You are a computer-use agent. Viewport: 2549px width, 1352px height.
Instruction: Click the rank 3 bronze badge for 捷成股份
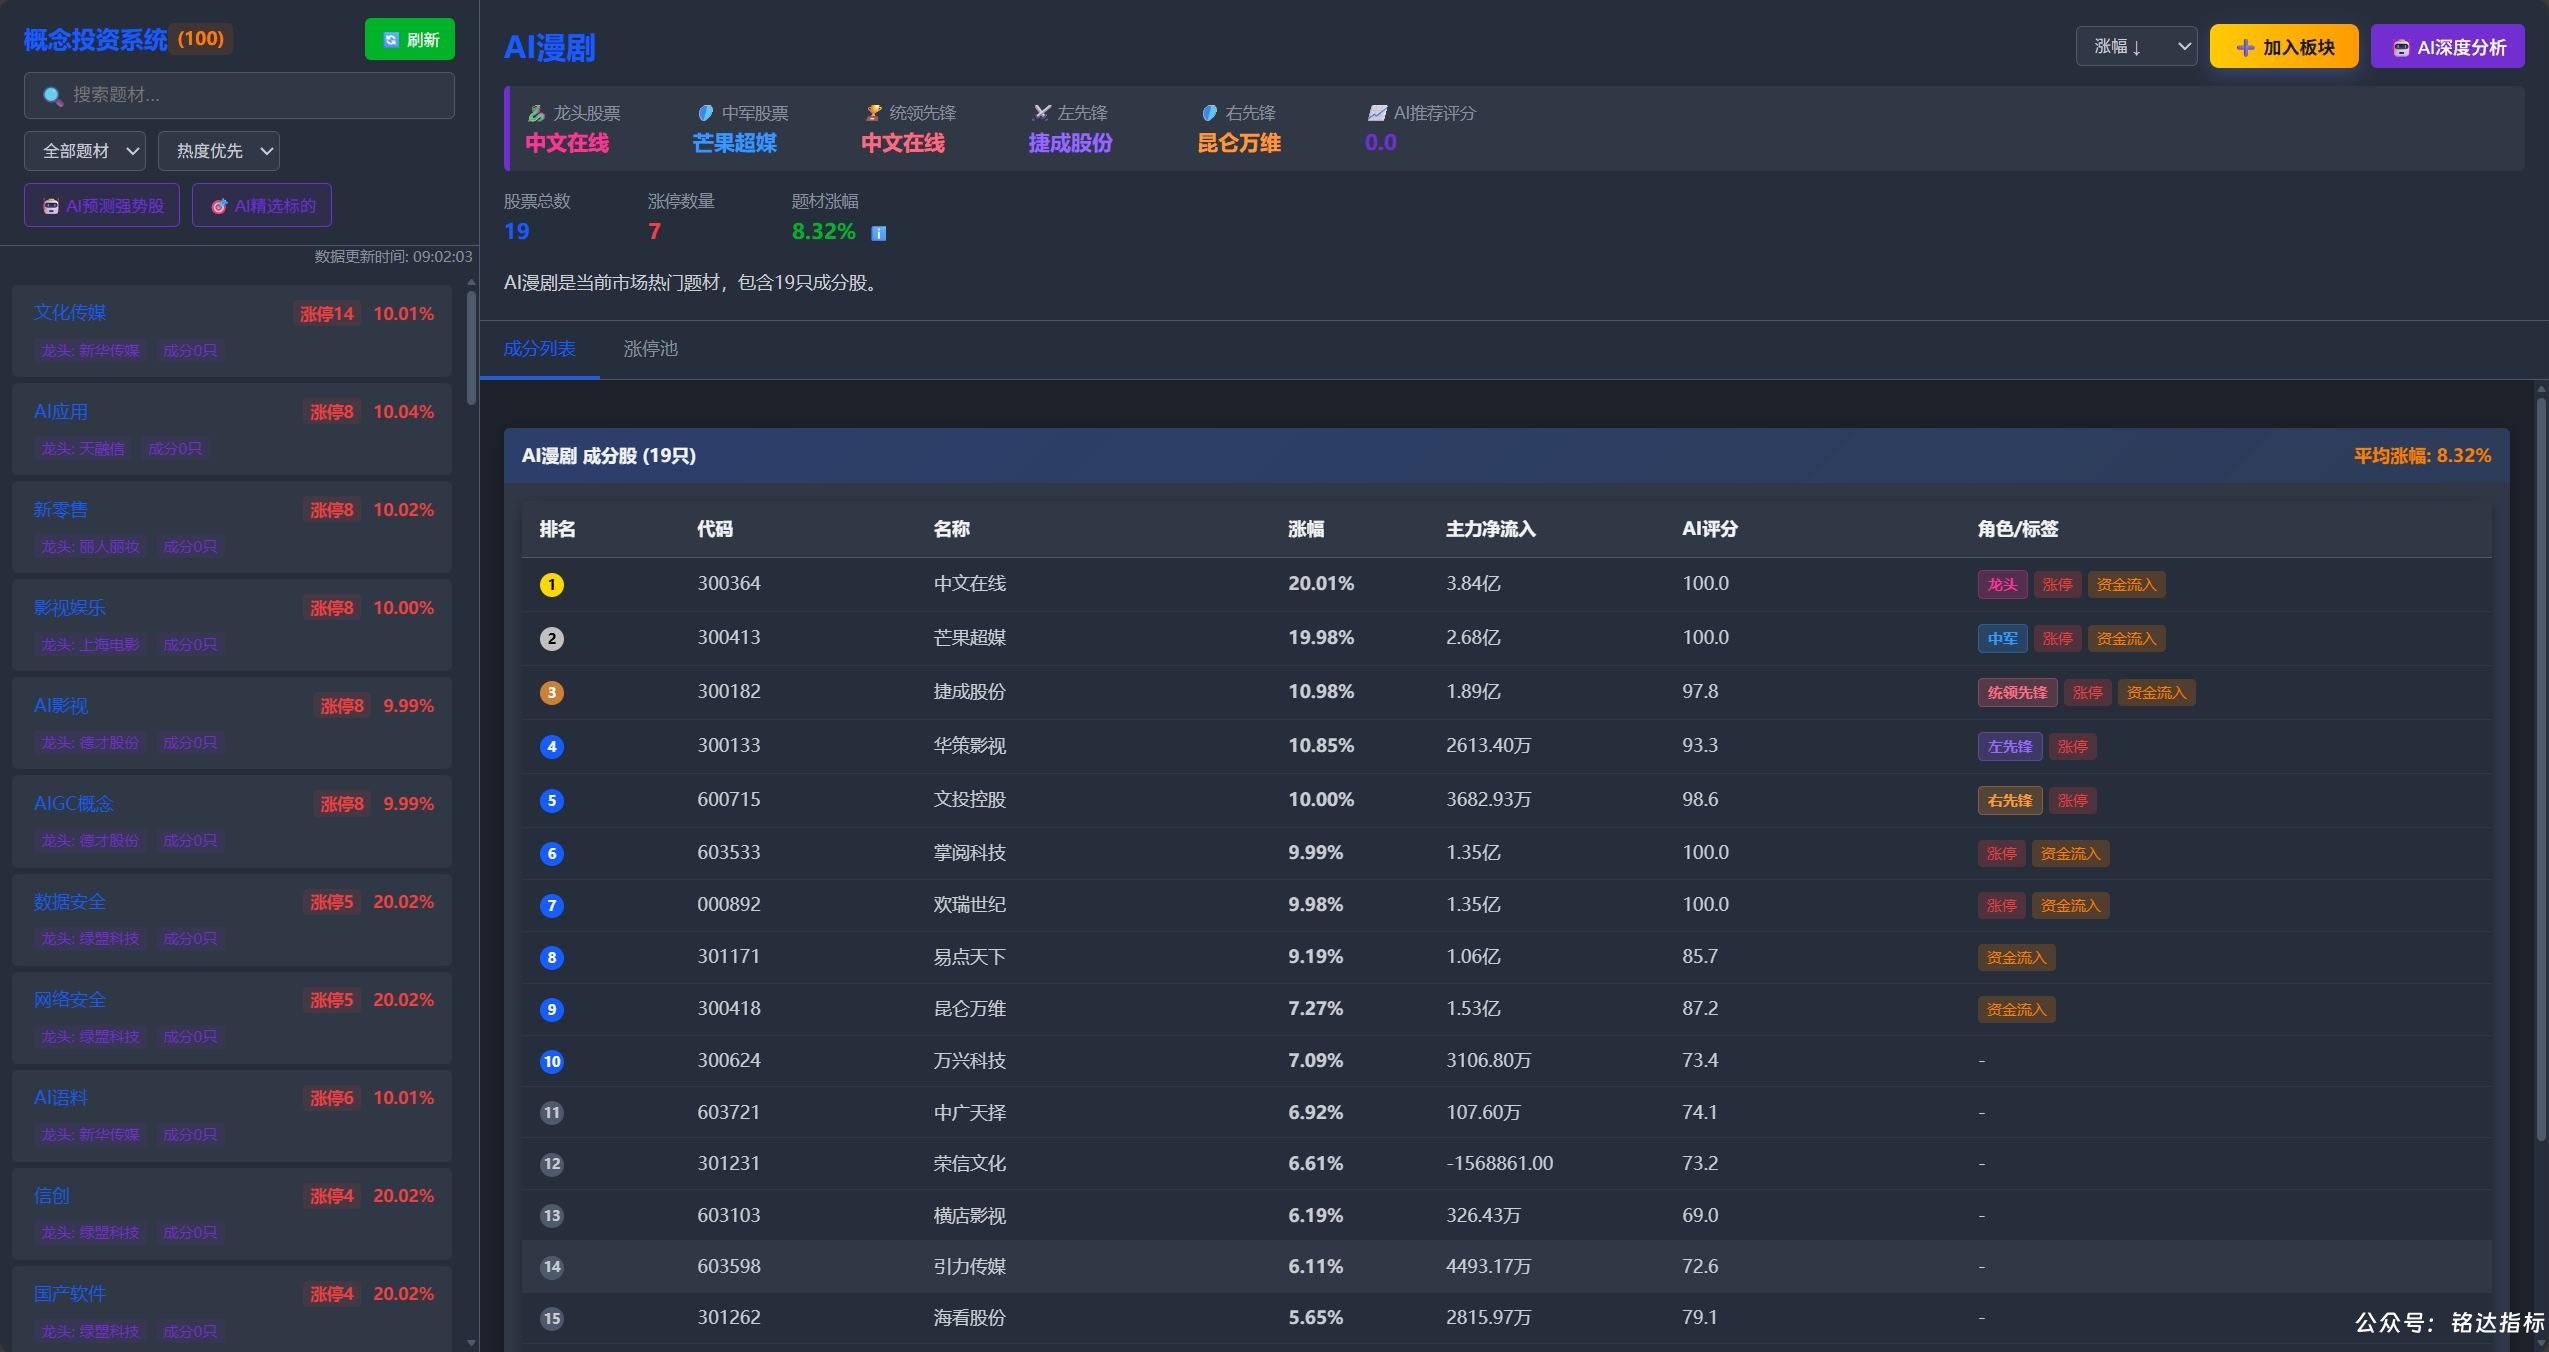click(552, 693)
